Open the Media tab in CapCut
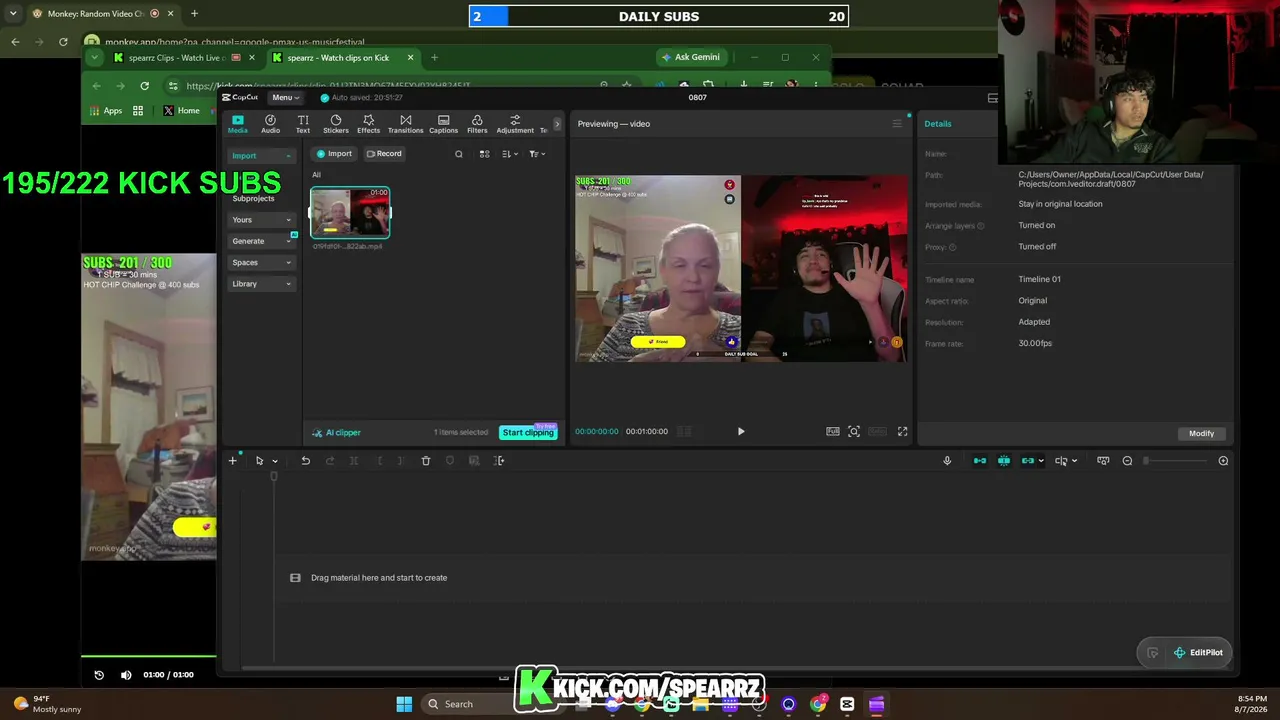The width and height of the screenshot is (1280, 720). (x=237, y=124)
